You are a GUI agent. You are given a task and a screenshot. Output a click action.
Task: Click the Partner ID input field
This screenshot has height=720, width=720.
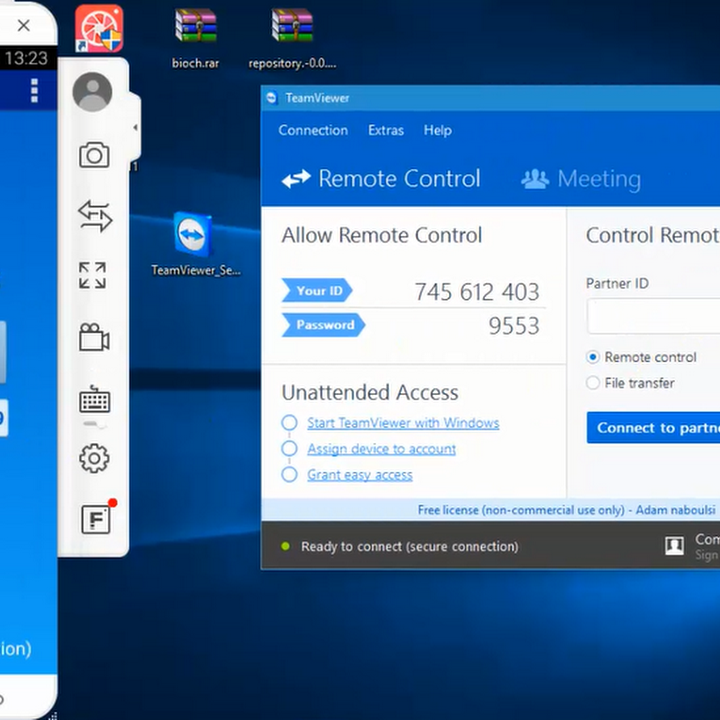(653, 316)
